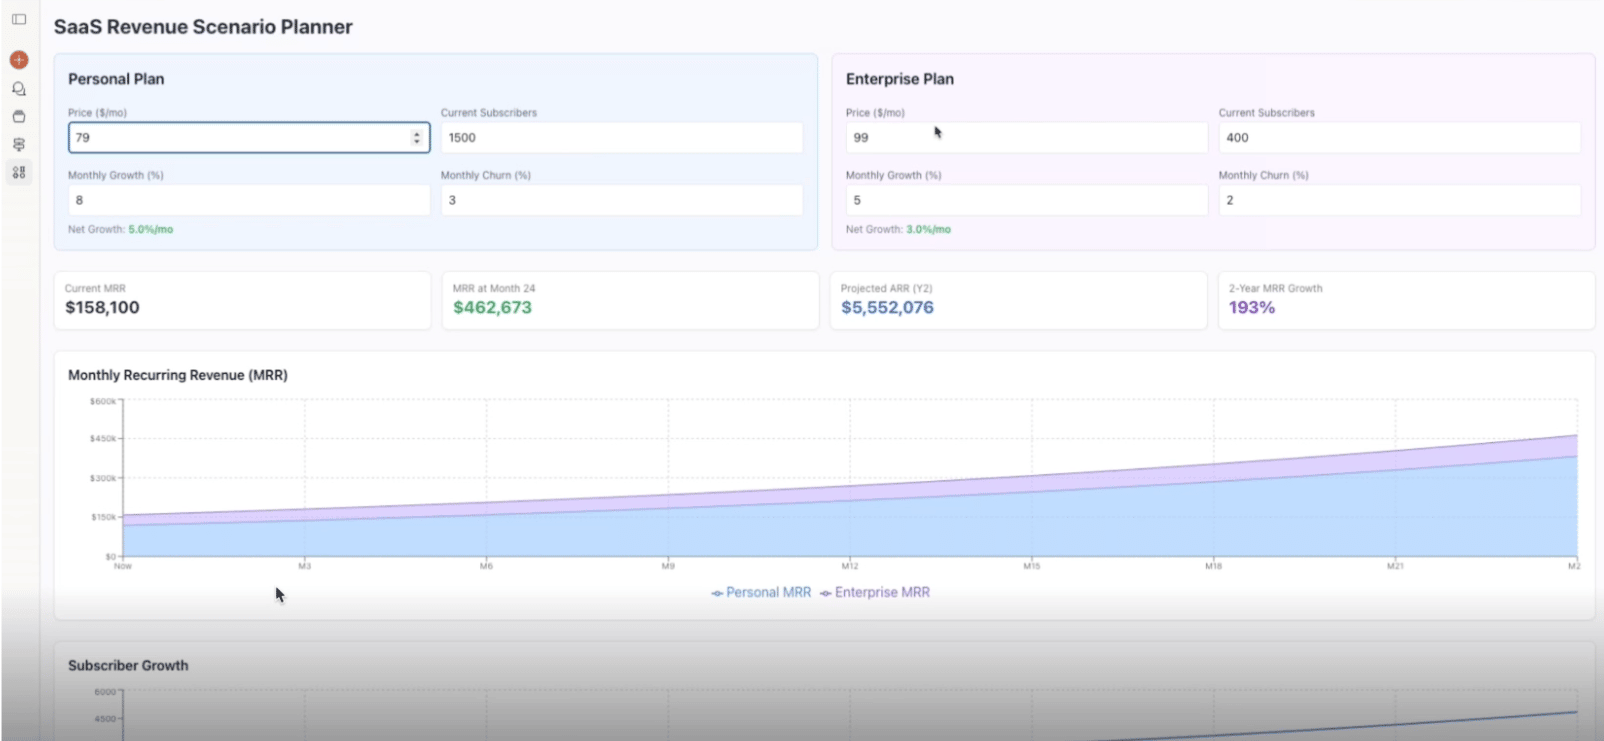Screen dimensions: 1604x741
Task: Edit Personal Plan Monthly Churn field
Action: coord(621,200)
